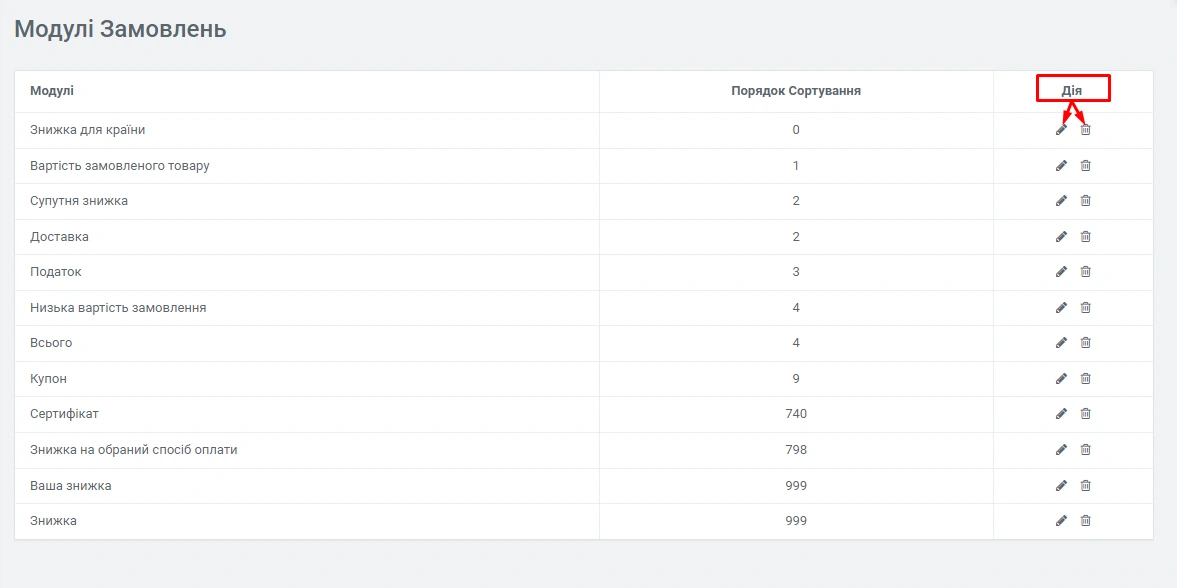Click the 'Порядок Сортування' column header
This screenshot has width=1177, height=588.
click(796, 91)
